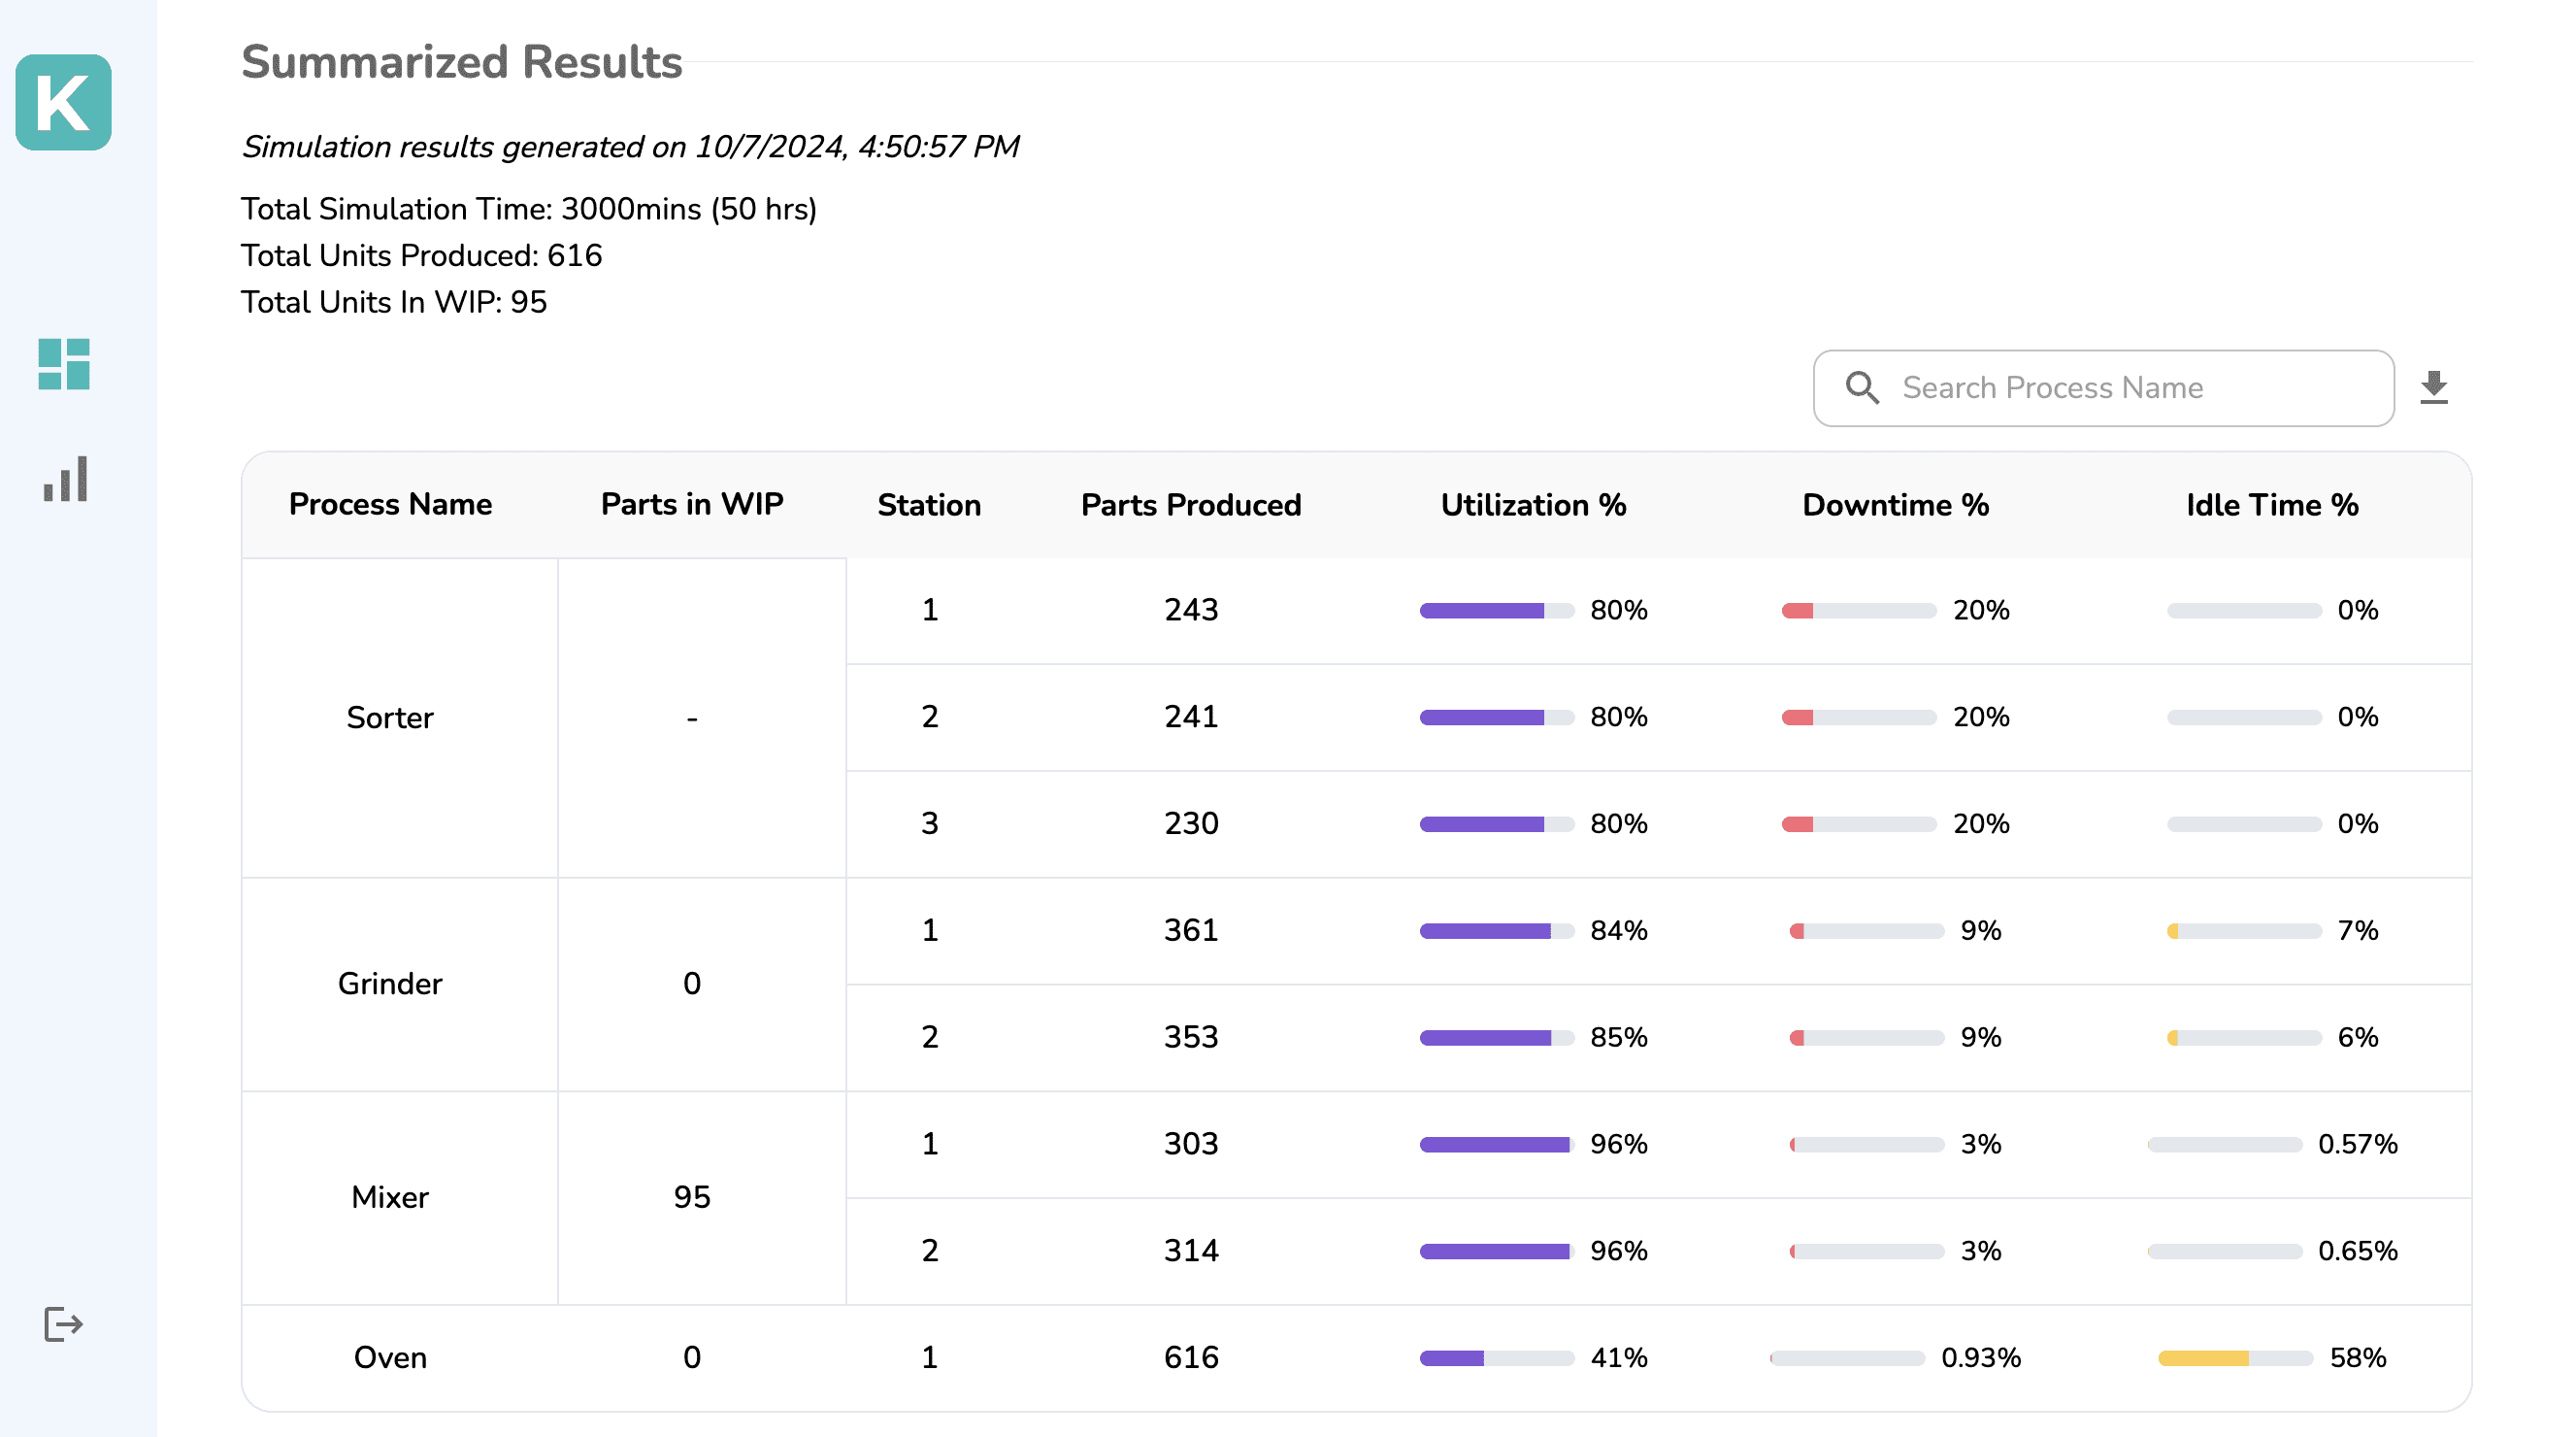Click the Parts in WIP header
Image resolution: width=2576 pixels, height=1437 pixels.
pos(691,504)
